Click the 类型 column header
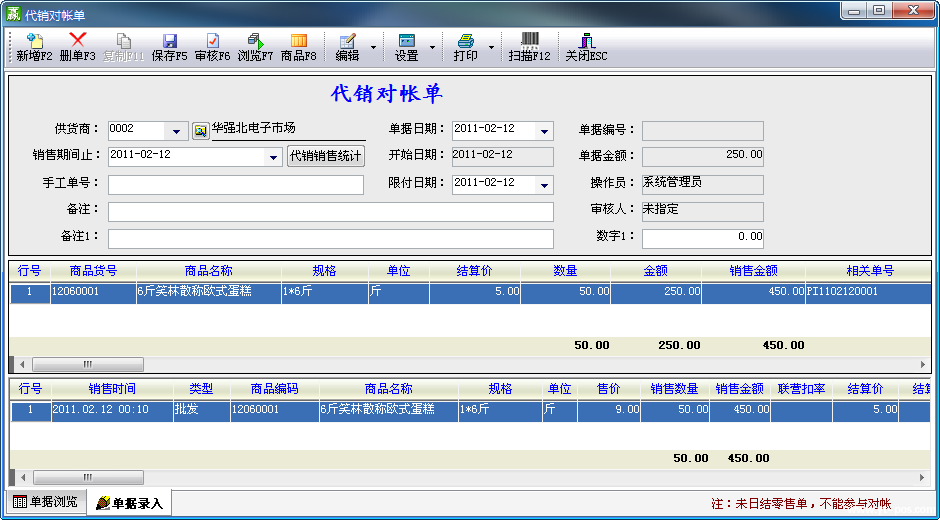 (201, 389)
